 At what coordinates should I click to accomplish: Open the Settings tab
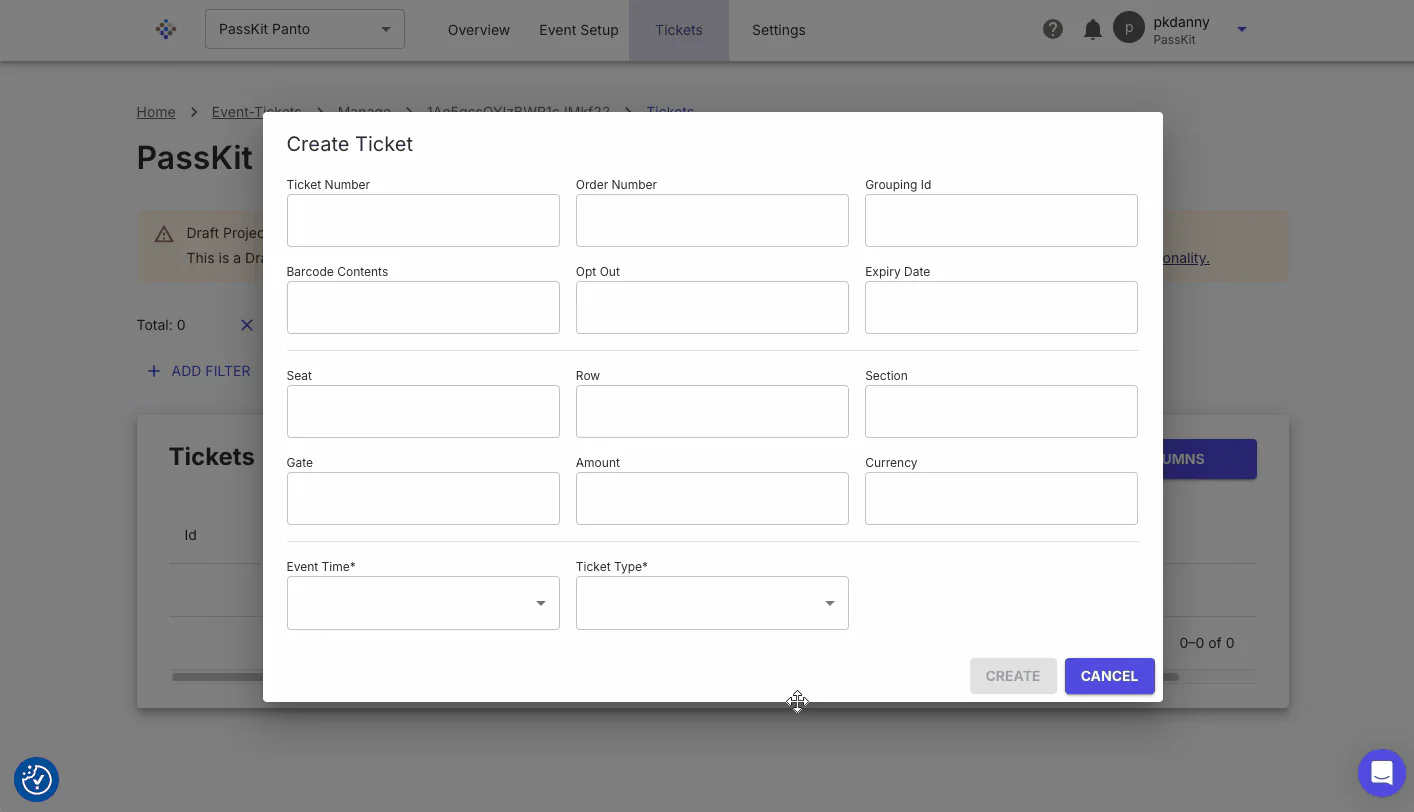point(779,30)
